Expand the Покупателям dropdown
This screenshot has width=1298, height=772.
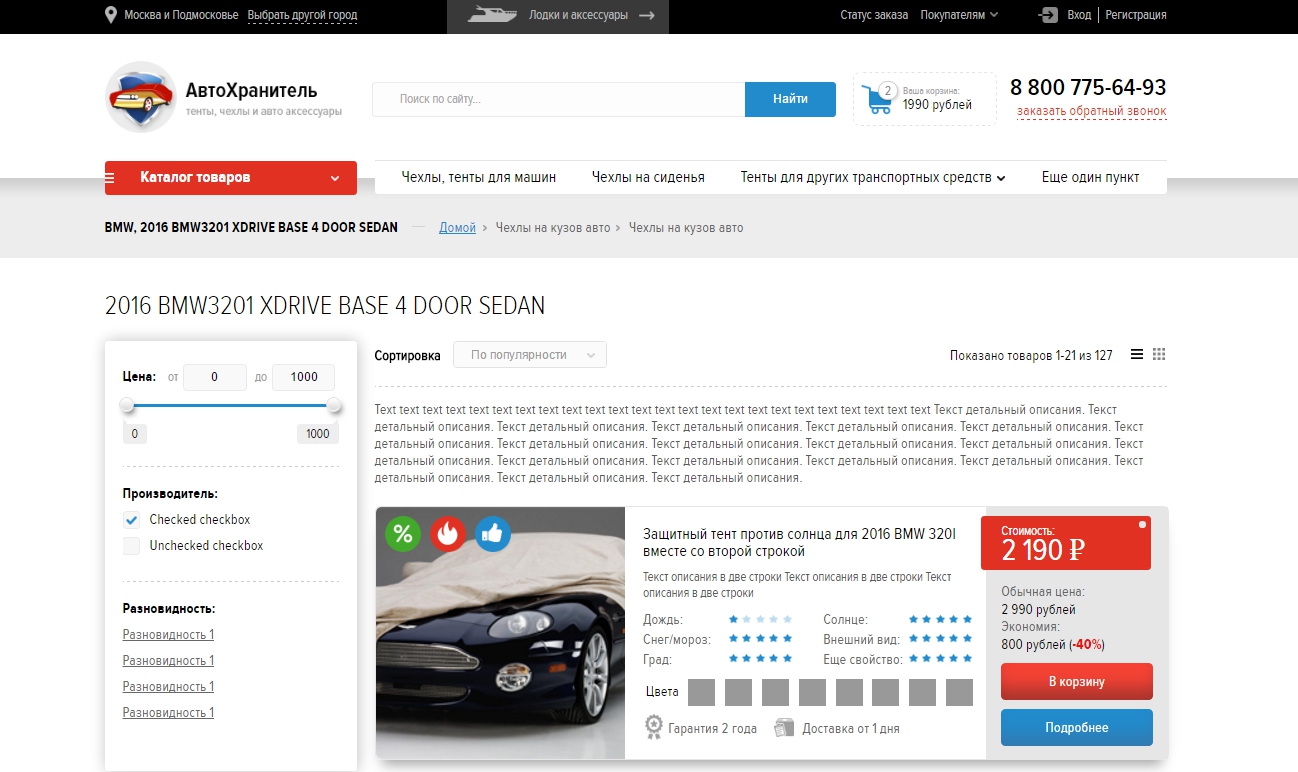coord(959,15)
